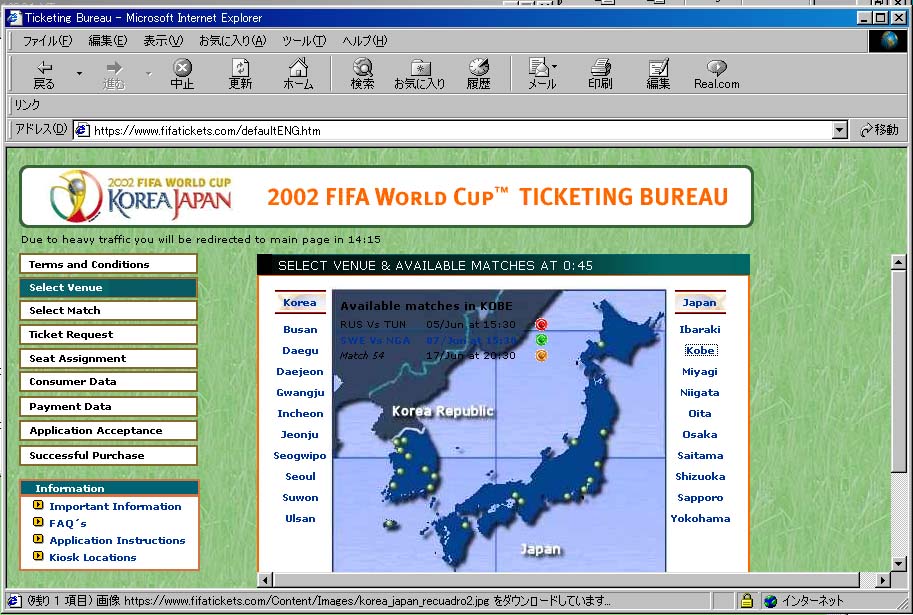Click the page scroll down arrow
This screenshot has width=913, height=615.
coord(898,563)
